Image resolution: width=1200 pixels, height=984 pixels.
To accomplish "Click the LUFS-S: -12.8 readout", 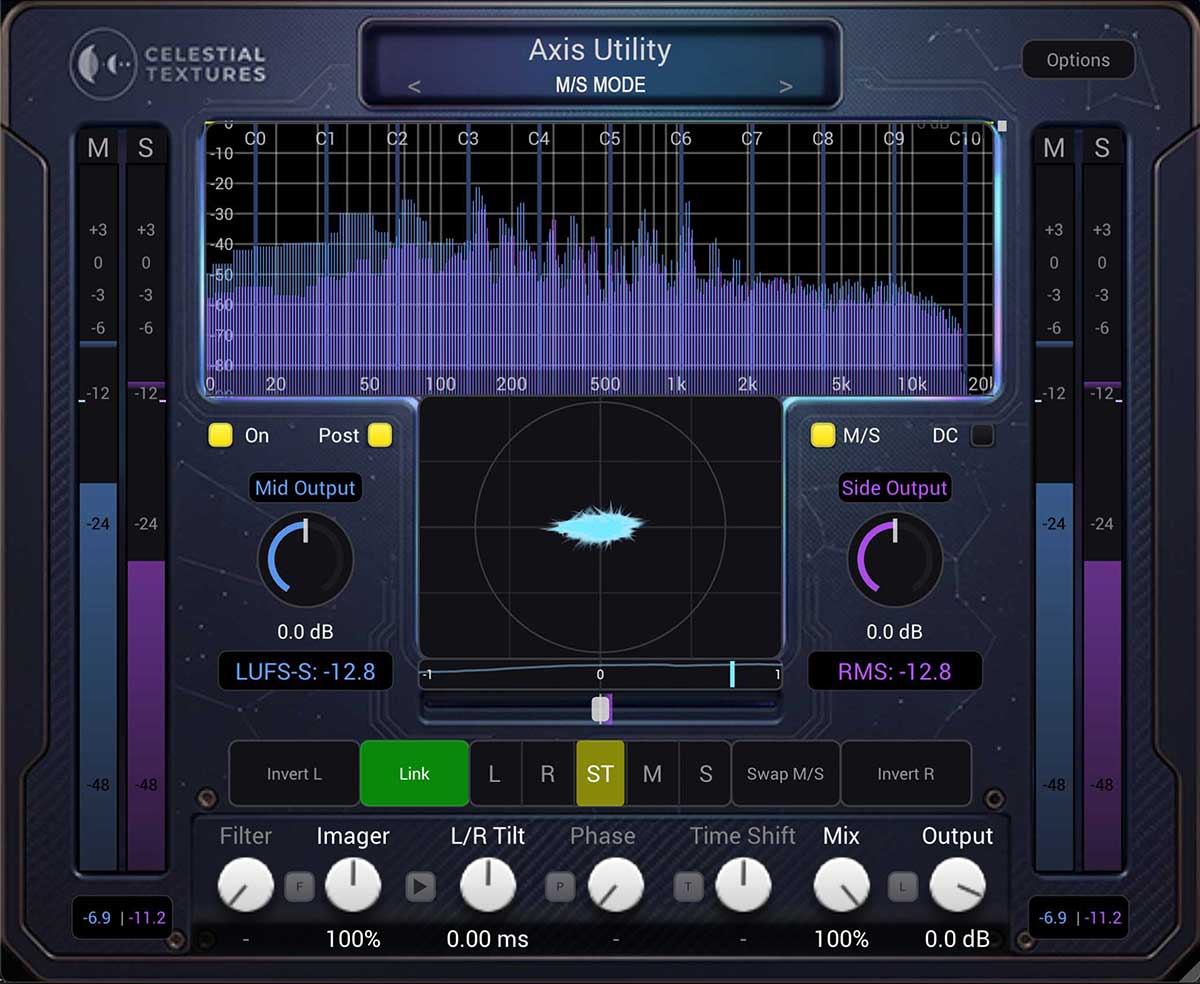I will click(305, 672).
